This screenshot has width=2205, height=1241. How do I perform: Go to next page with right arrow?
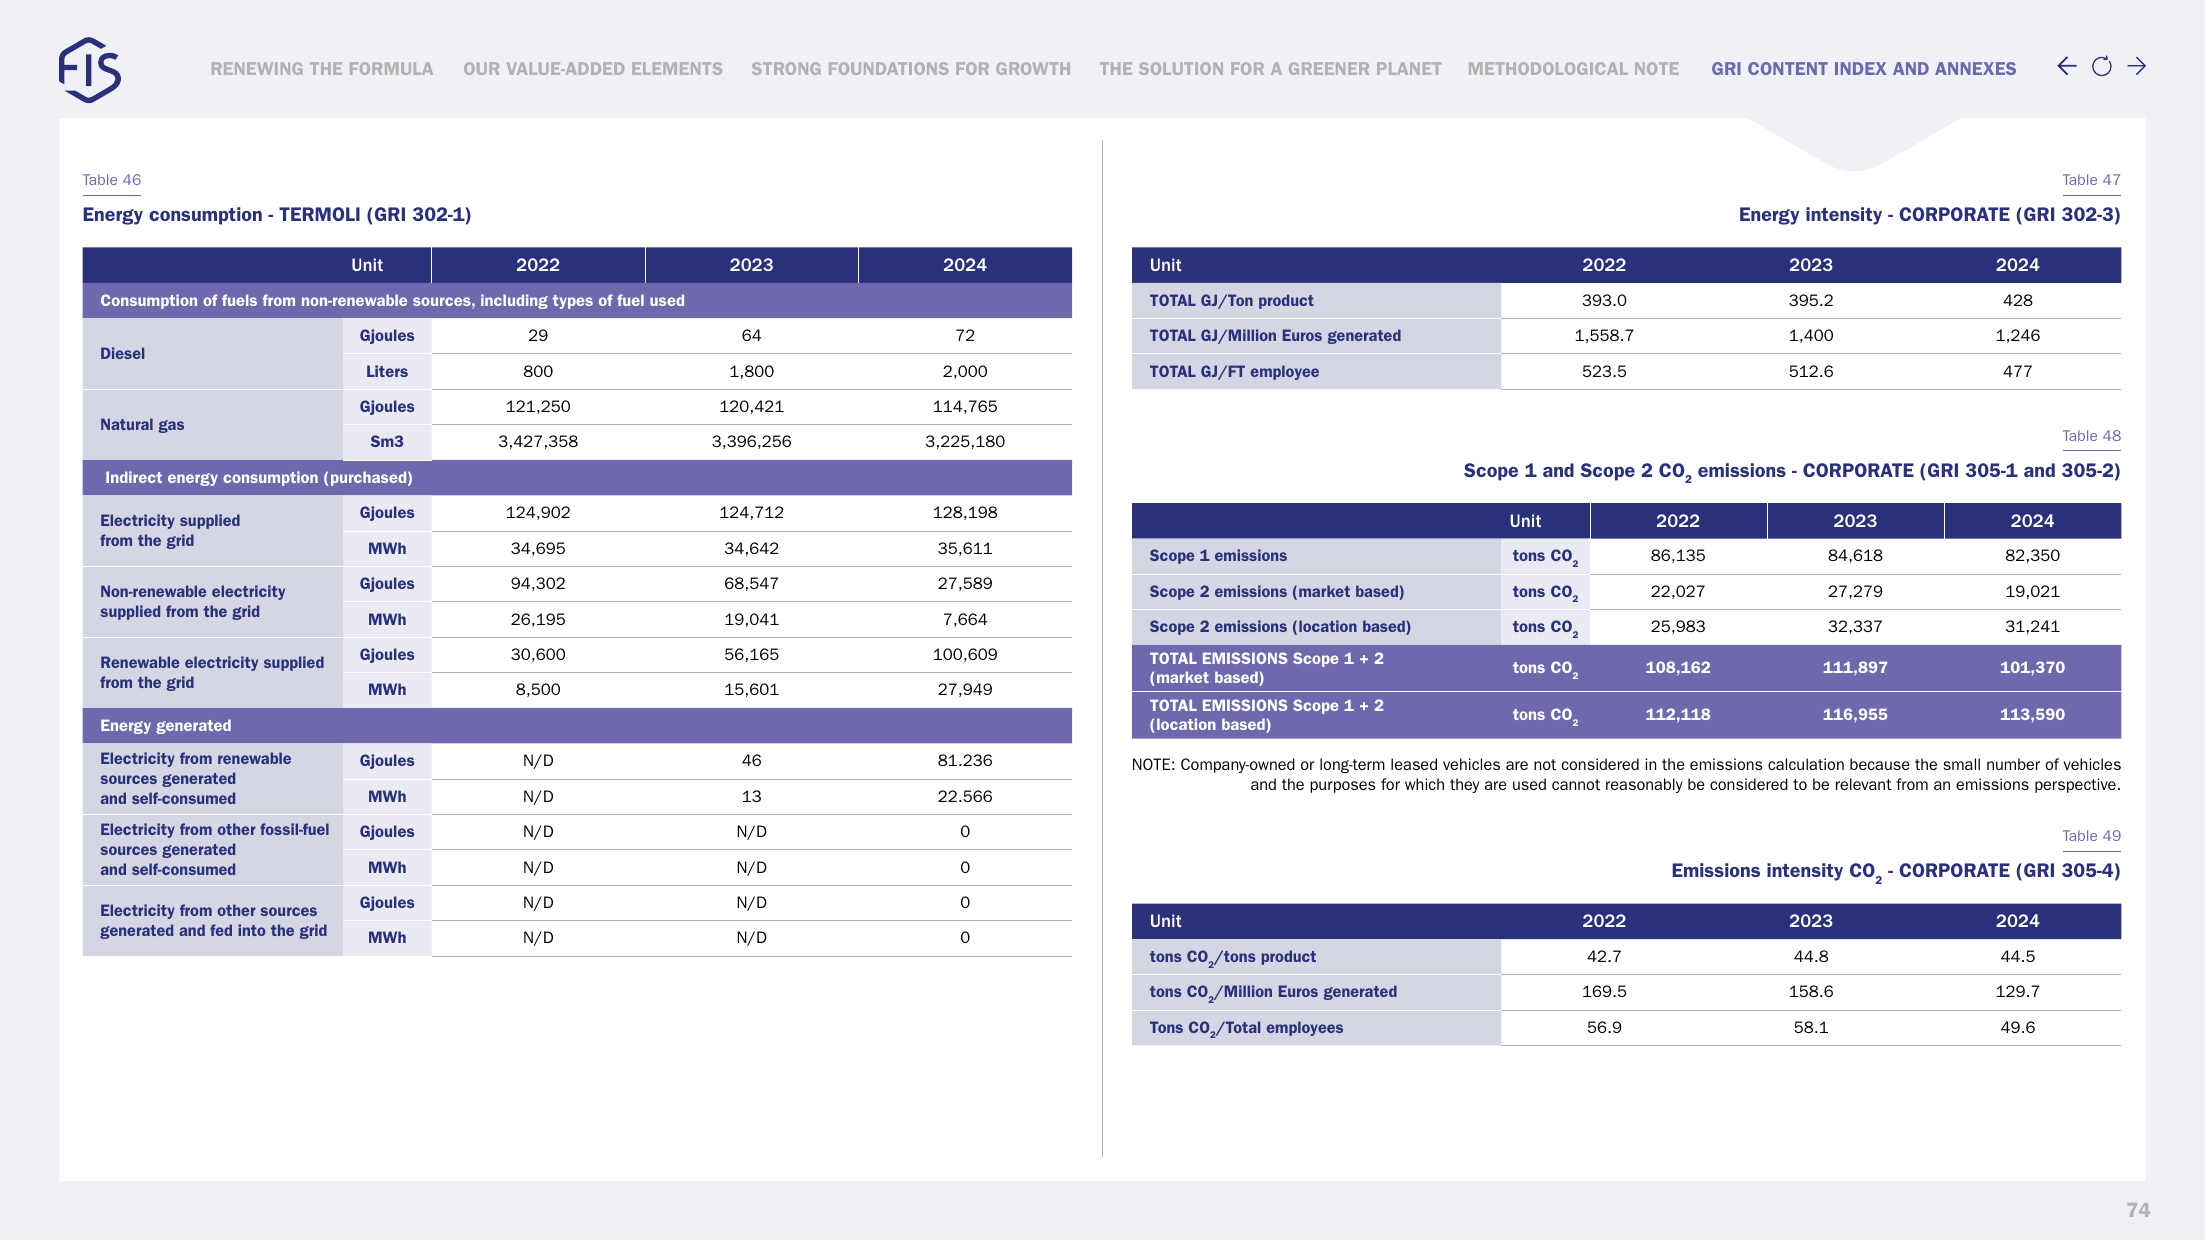point(2136,67)
